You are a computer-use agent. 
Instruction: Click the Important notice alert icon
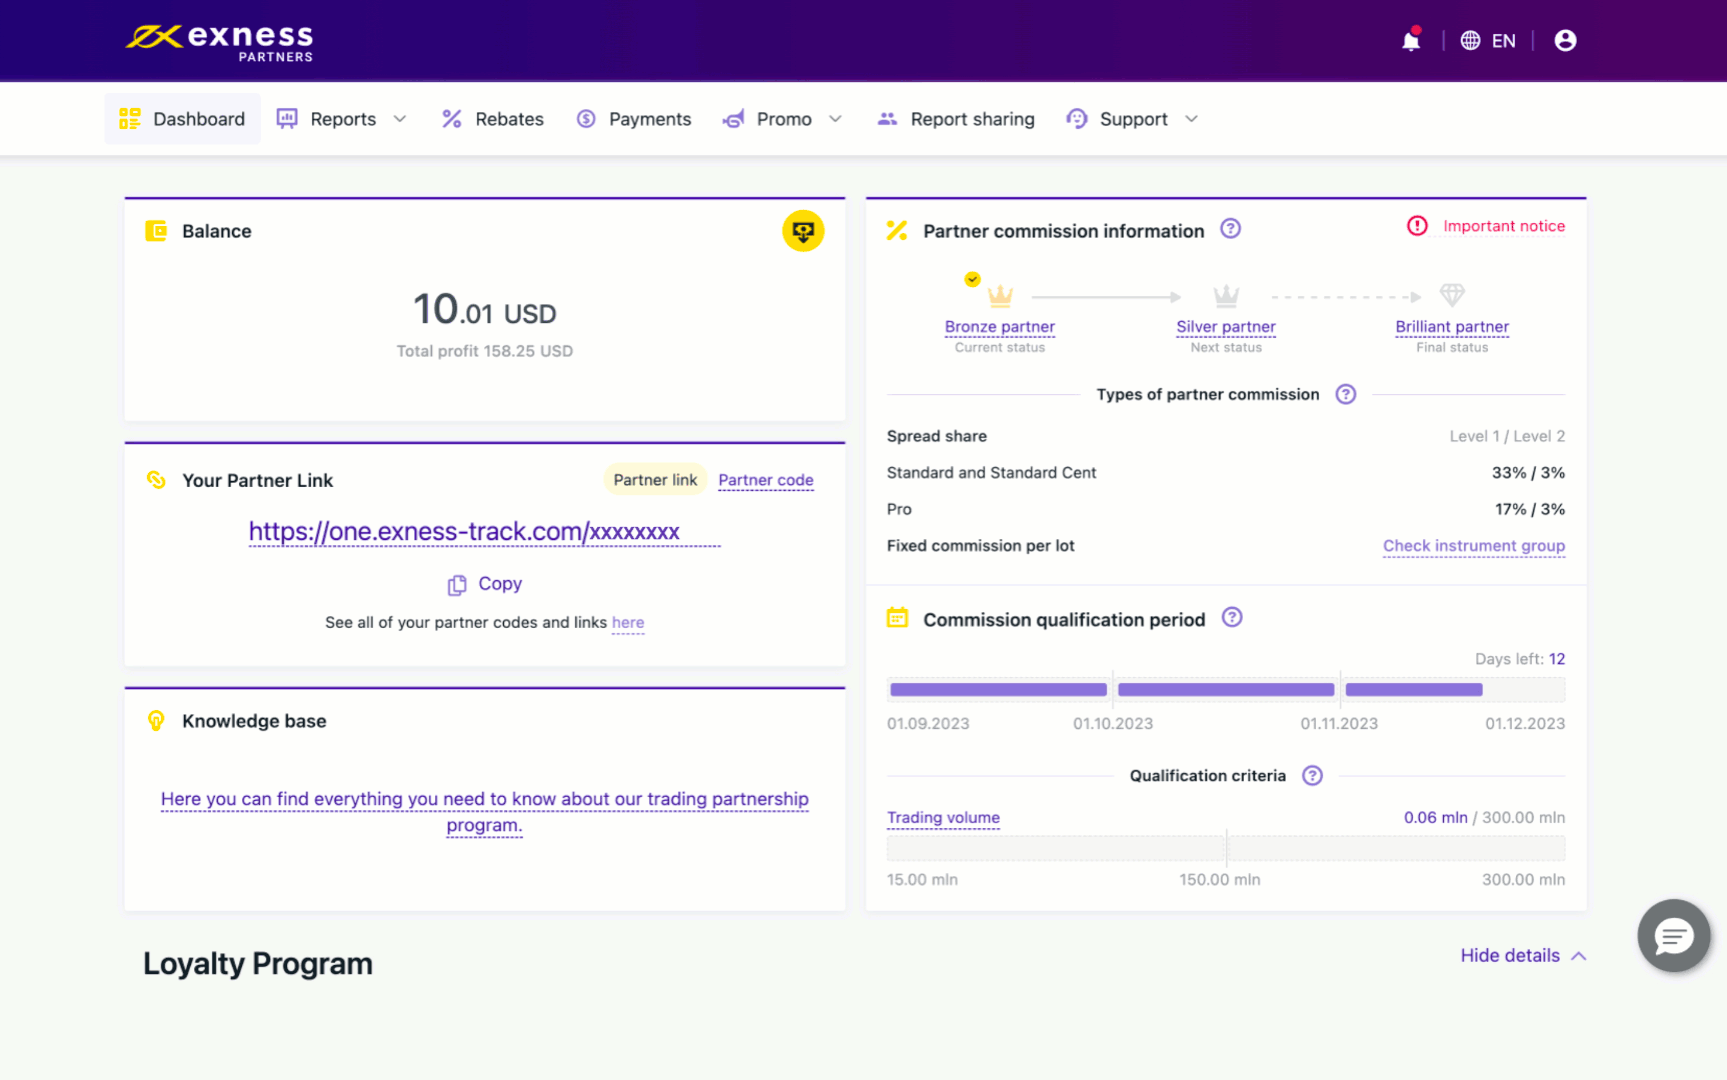(1417, 226)
